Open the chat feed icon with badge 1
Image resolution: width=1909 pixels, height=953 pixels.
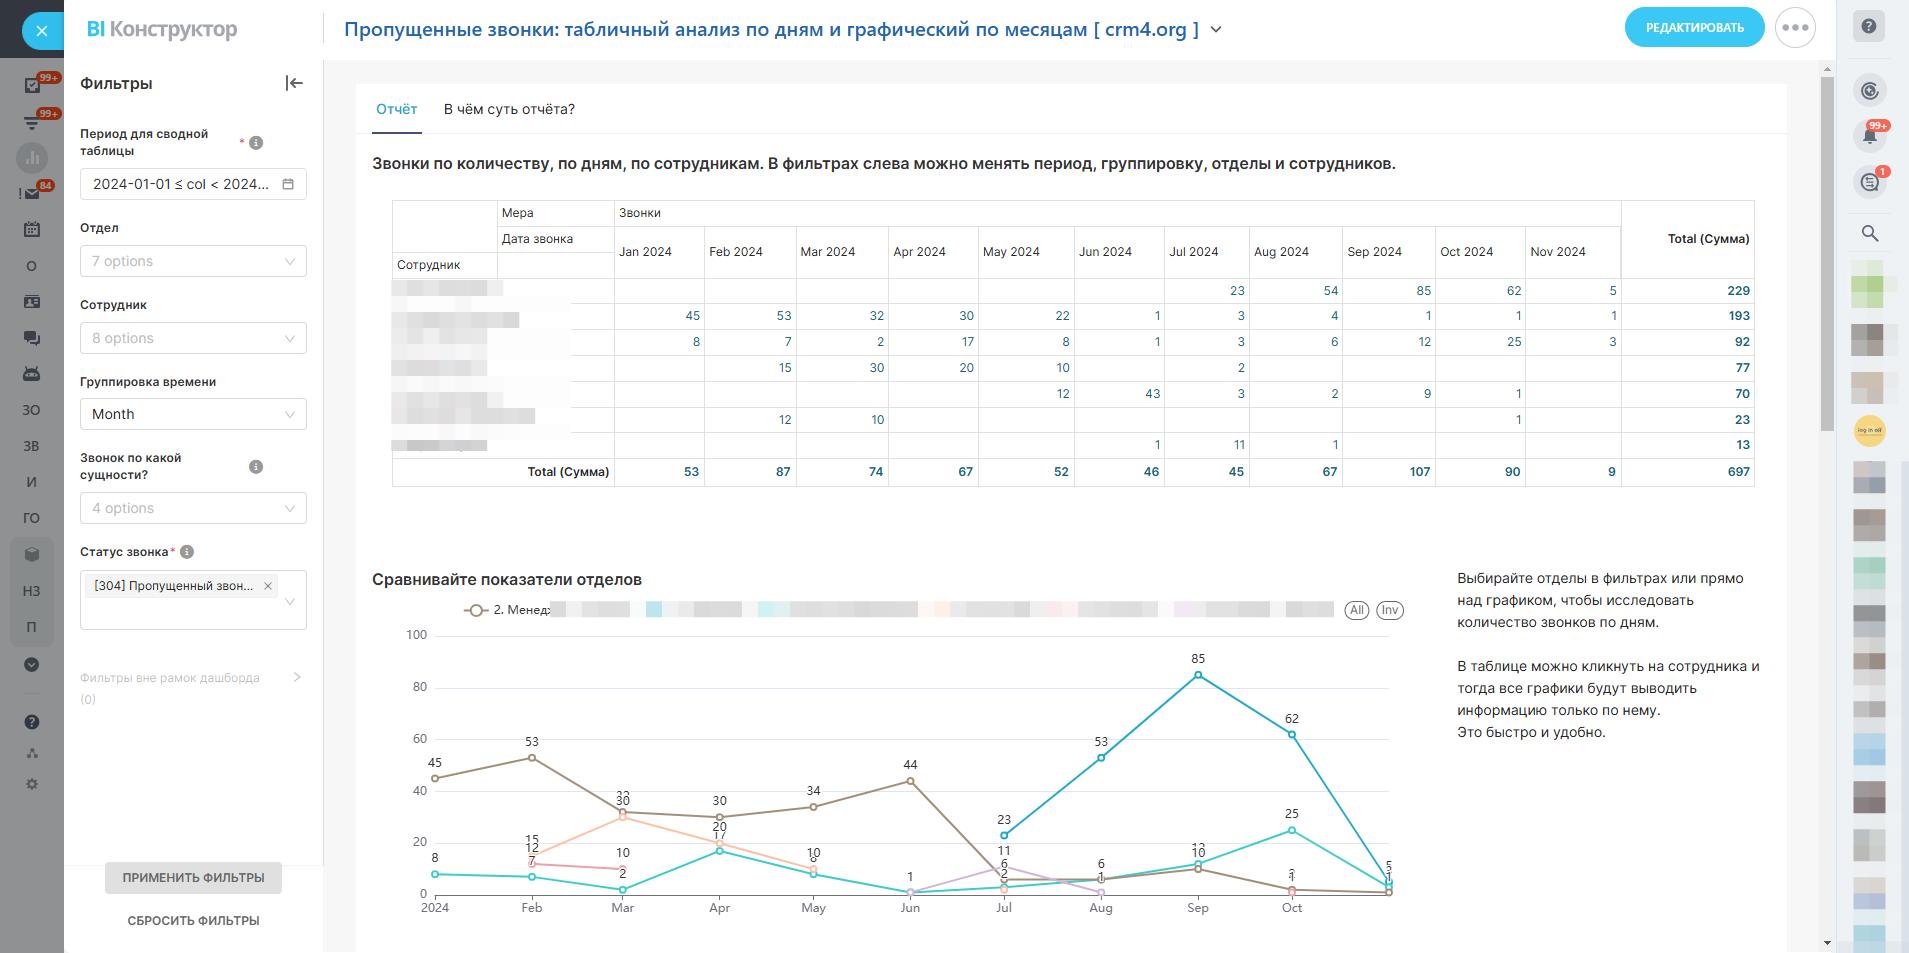[x=1869, y=182]
